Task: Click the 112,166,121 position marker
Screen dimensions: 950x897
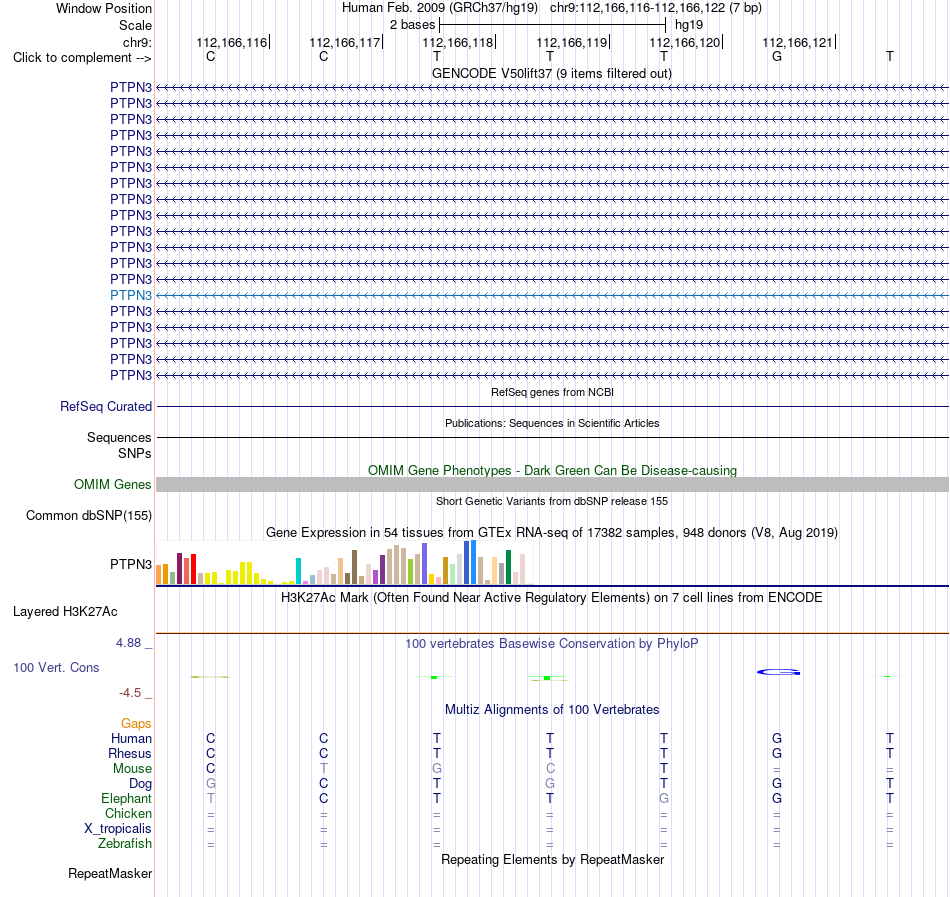Action: tap(799, 42)
